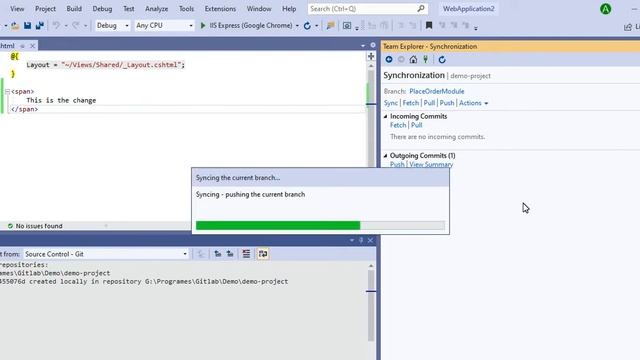This screenshot has width=640, height=360.
Task: Toggle bookmark using toolbar bookmark icon
Action: (429, 26)
